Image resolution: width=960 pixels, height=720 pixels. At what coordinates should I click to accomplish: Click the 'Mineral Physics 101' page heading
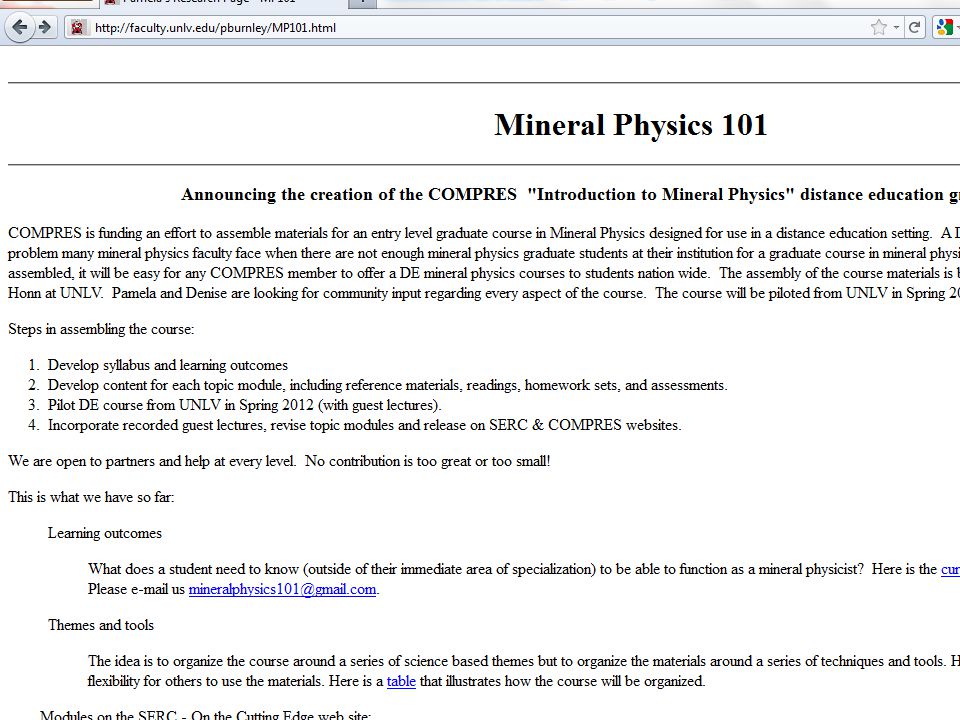point(631,125)
